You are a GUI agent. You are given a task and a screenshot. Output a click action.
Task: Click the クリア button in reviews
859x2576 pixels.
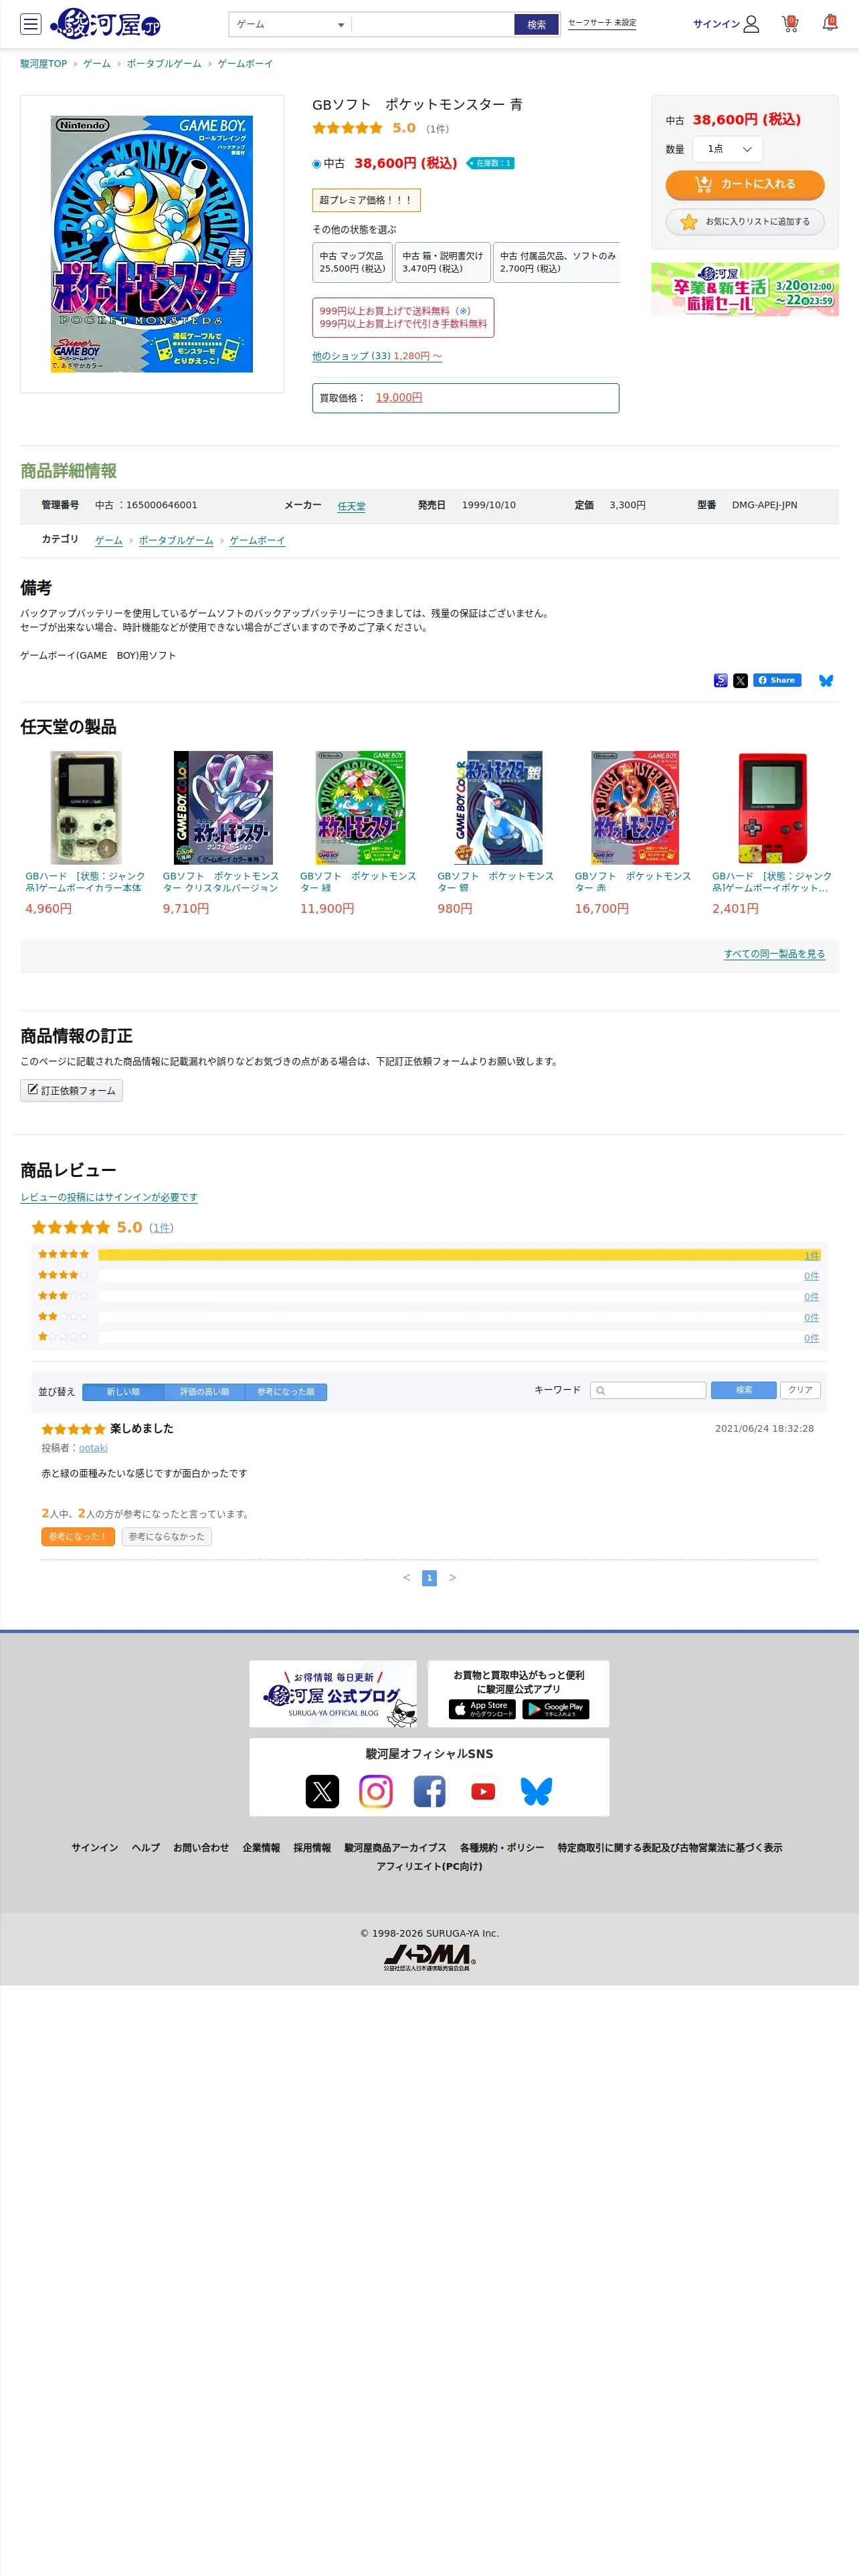tap(800, 1390)
